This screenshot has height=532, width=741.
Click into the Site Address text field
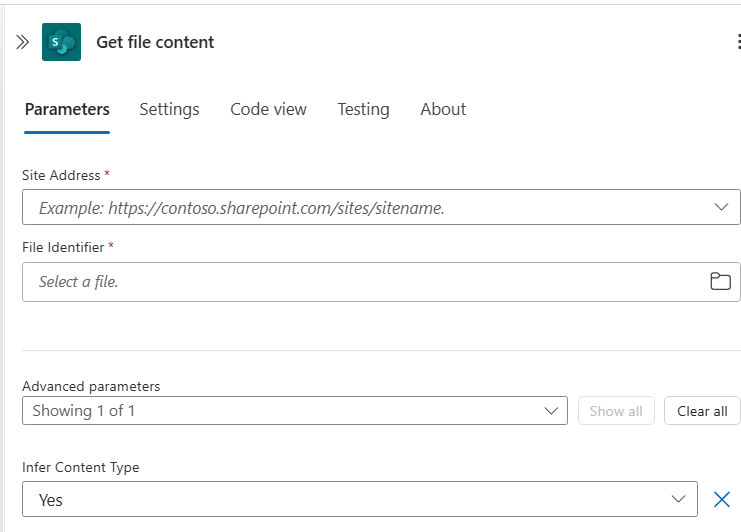tap(360, 208)
